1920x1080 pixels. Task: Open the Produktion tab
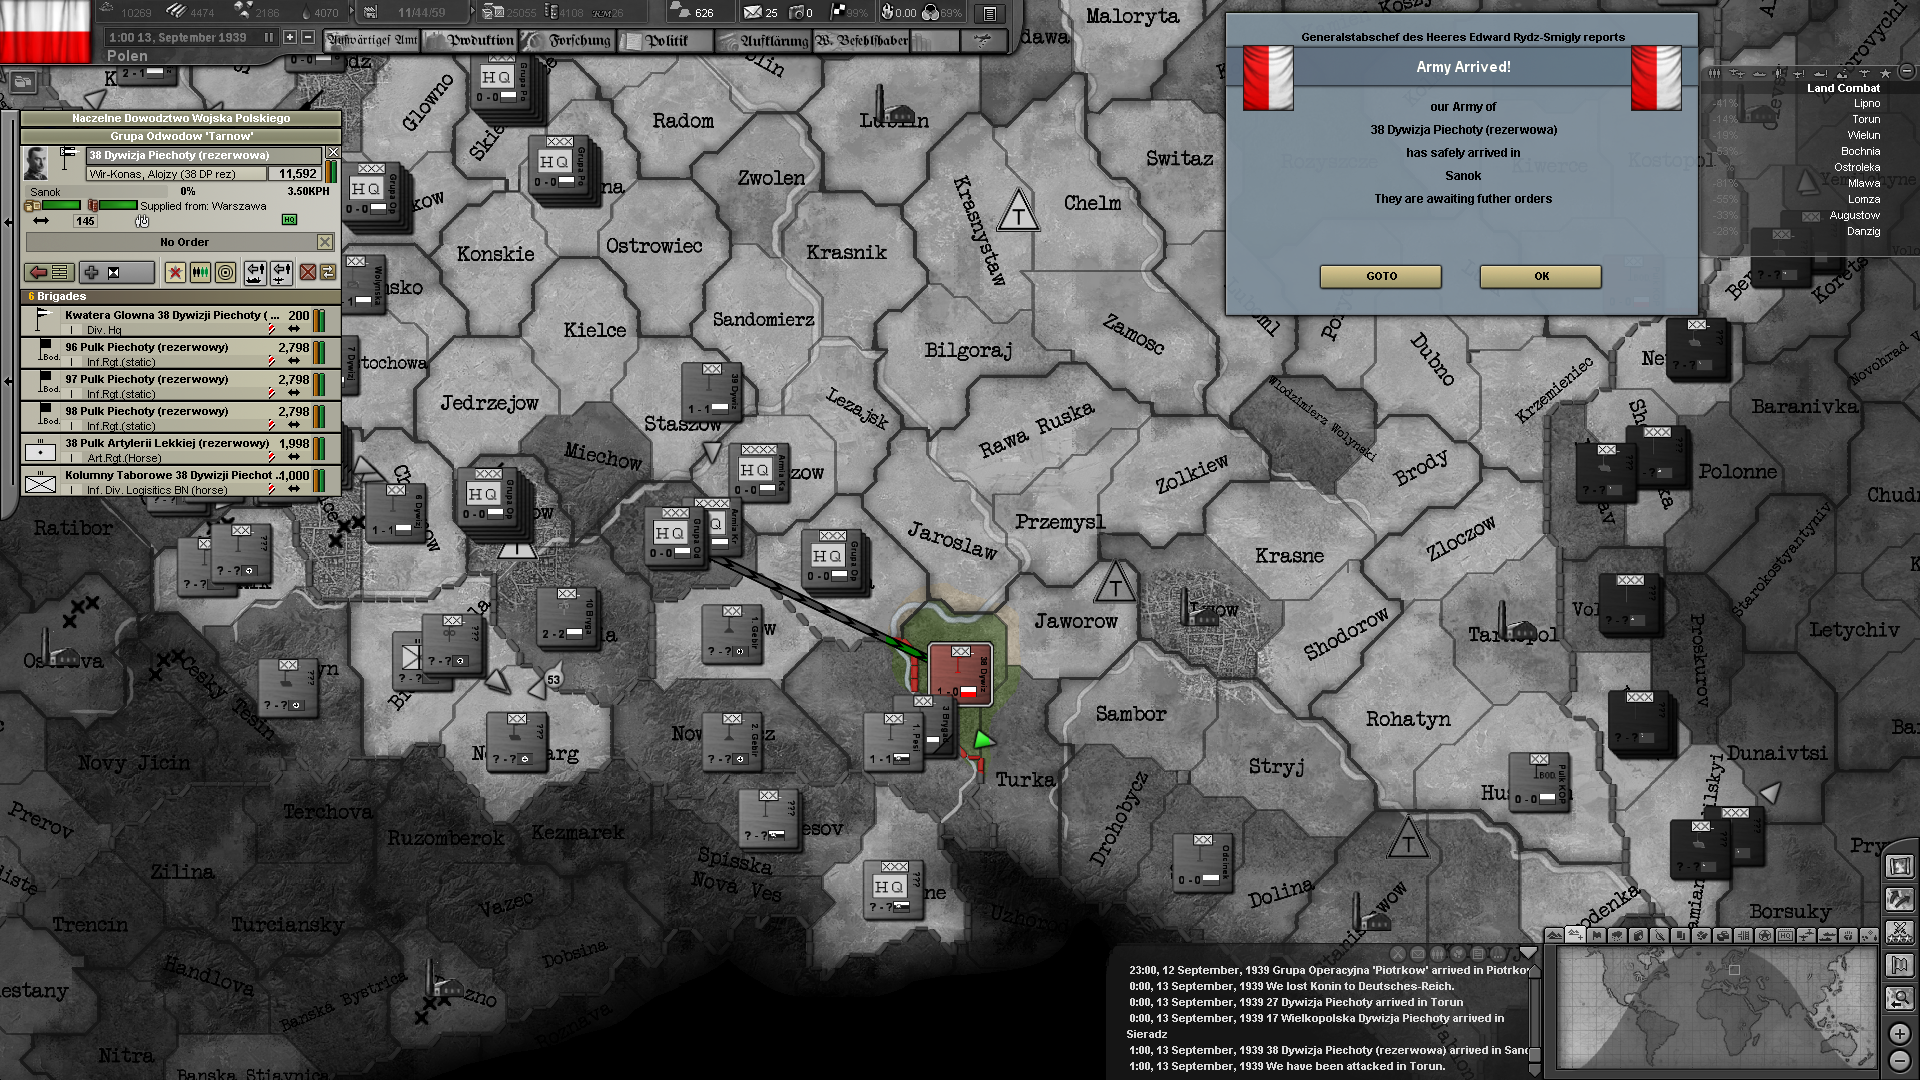click(471, 41)
